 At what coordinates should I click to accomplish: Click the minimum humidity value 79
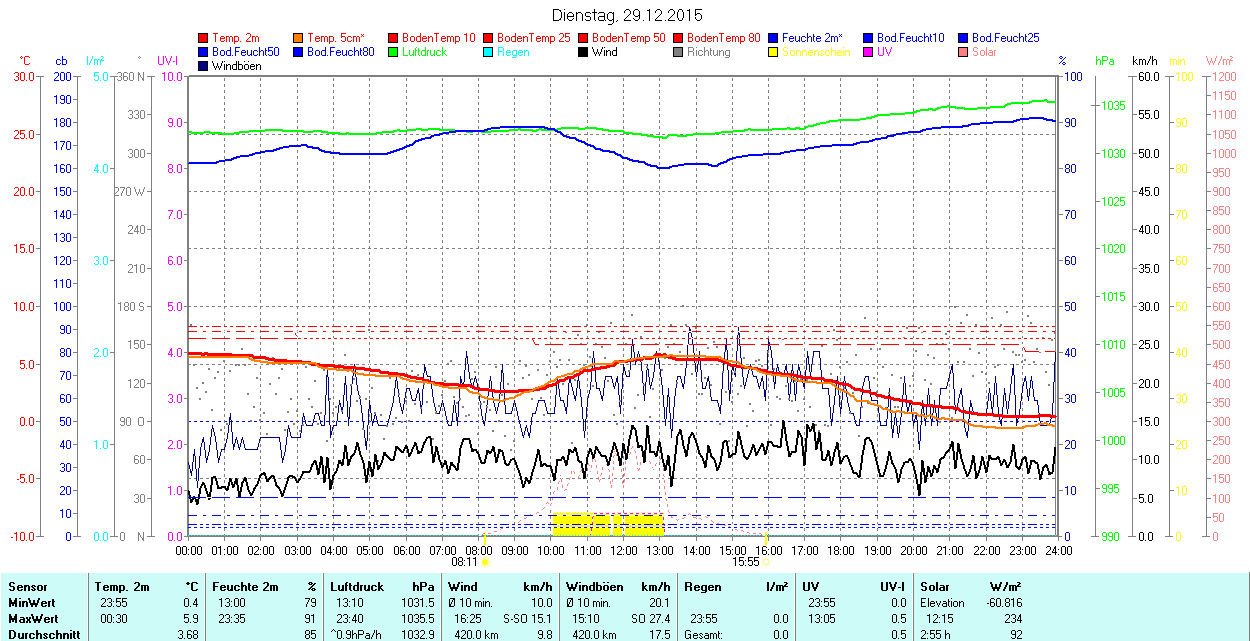point(311,603)
